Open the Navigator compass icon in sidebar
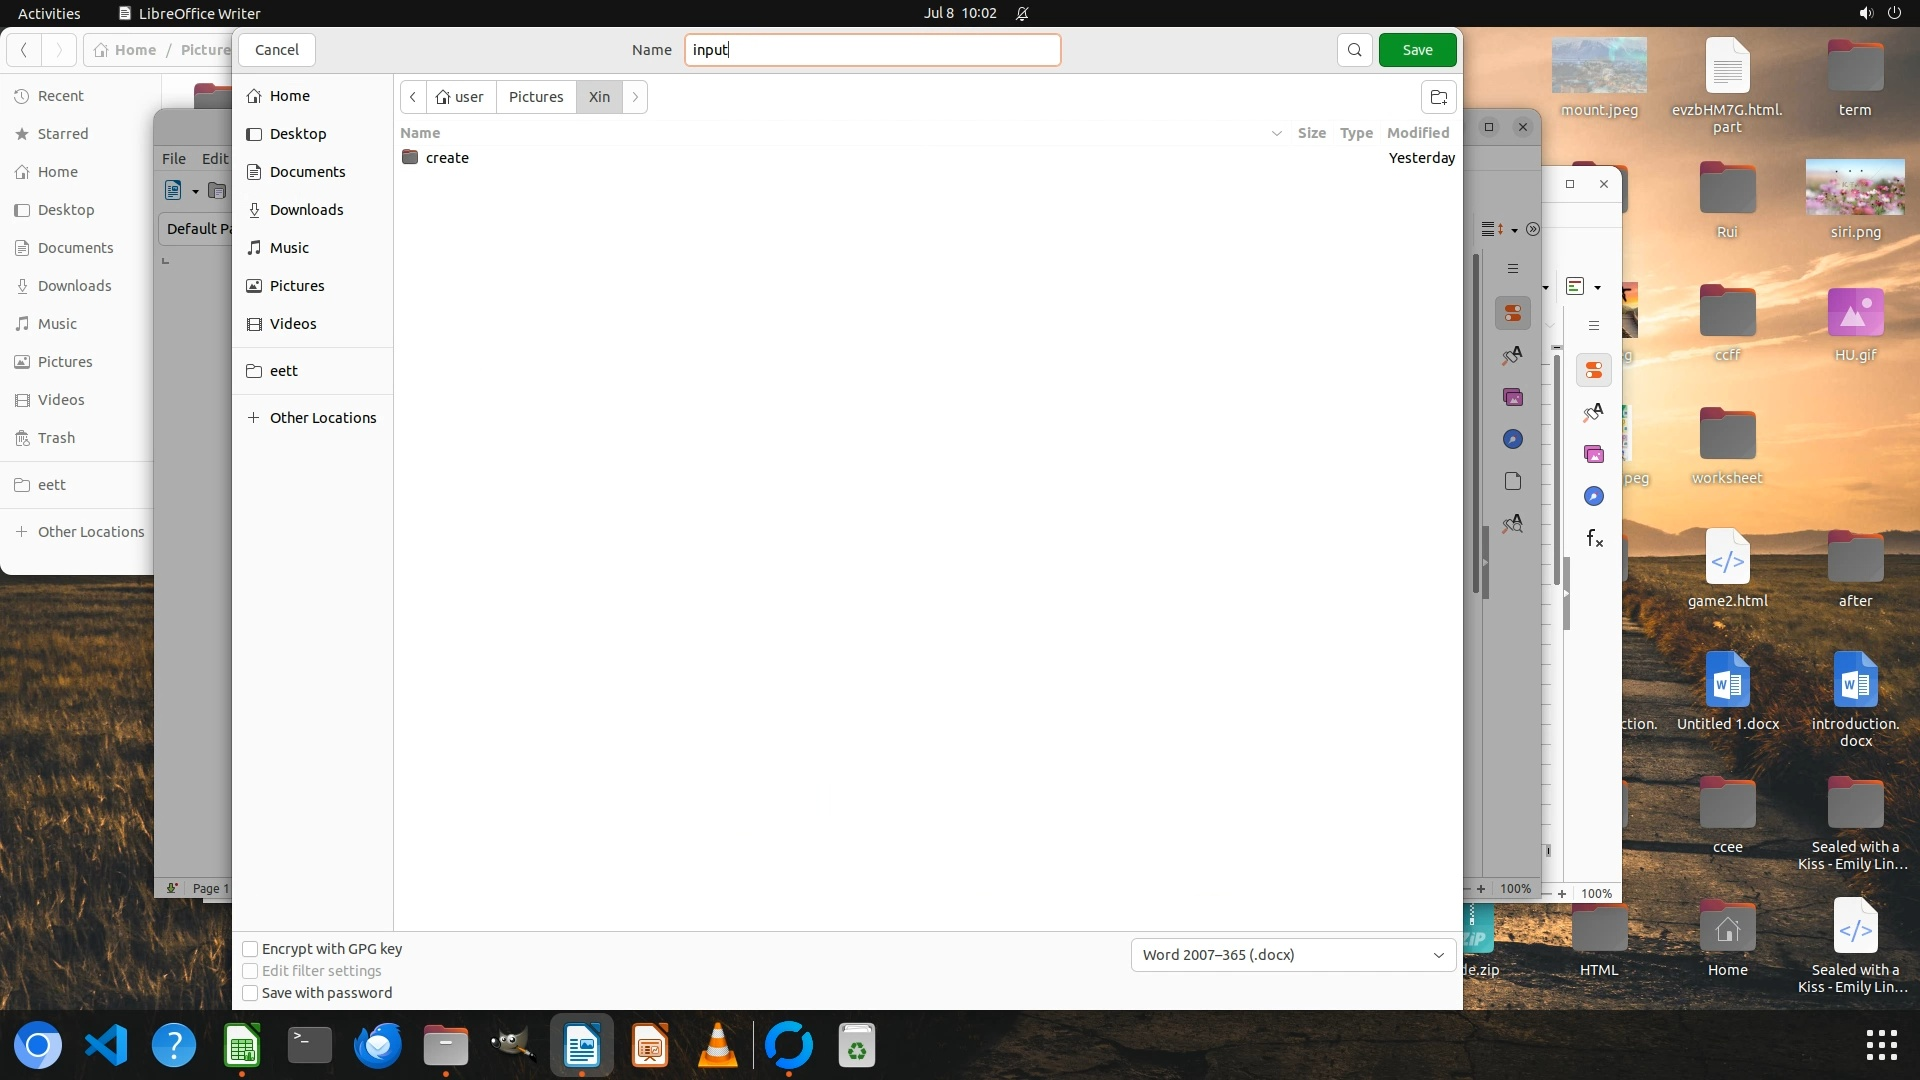 coord(1513,440)
